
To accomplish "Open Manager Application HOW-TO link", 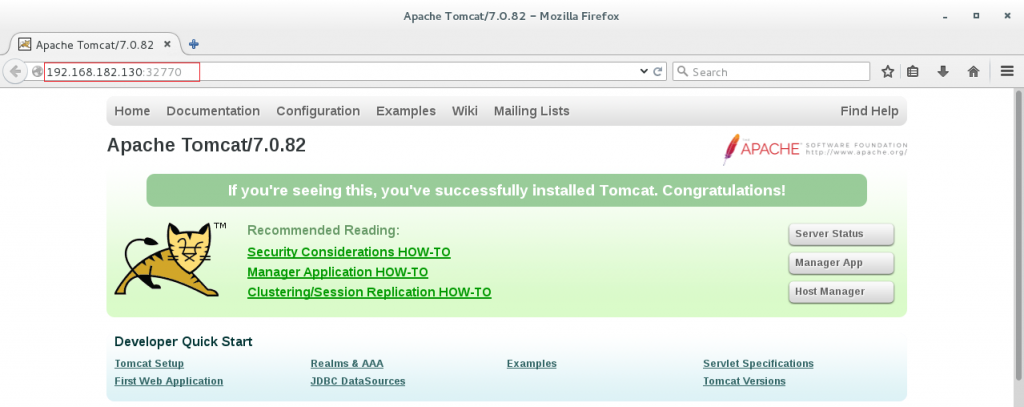I will click(x=338, y=272).
